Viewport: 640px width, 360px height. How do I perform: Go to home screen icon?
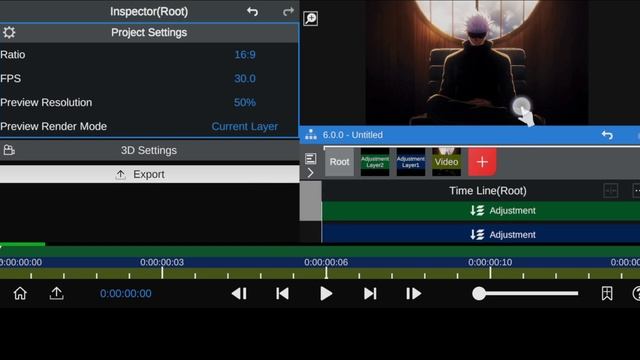click(20, 293)
